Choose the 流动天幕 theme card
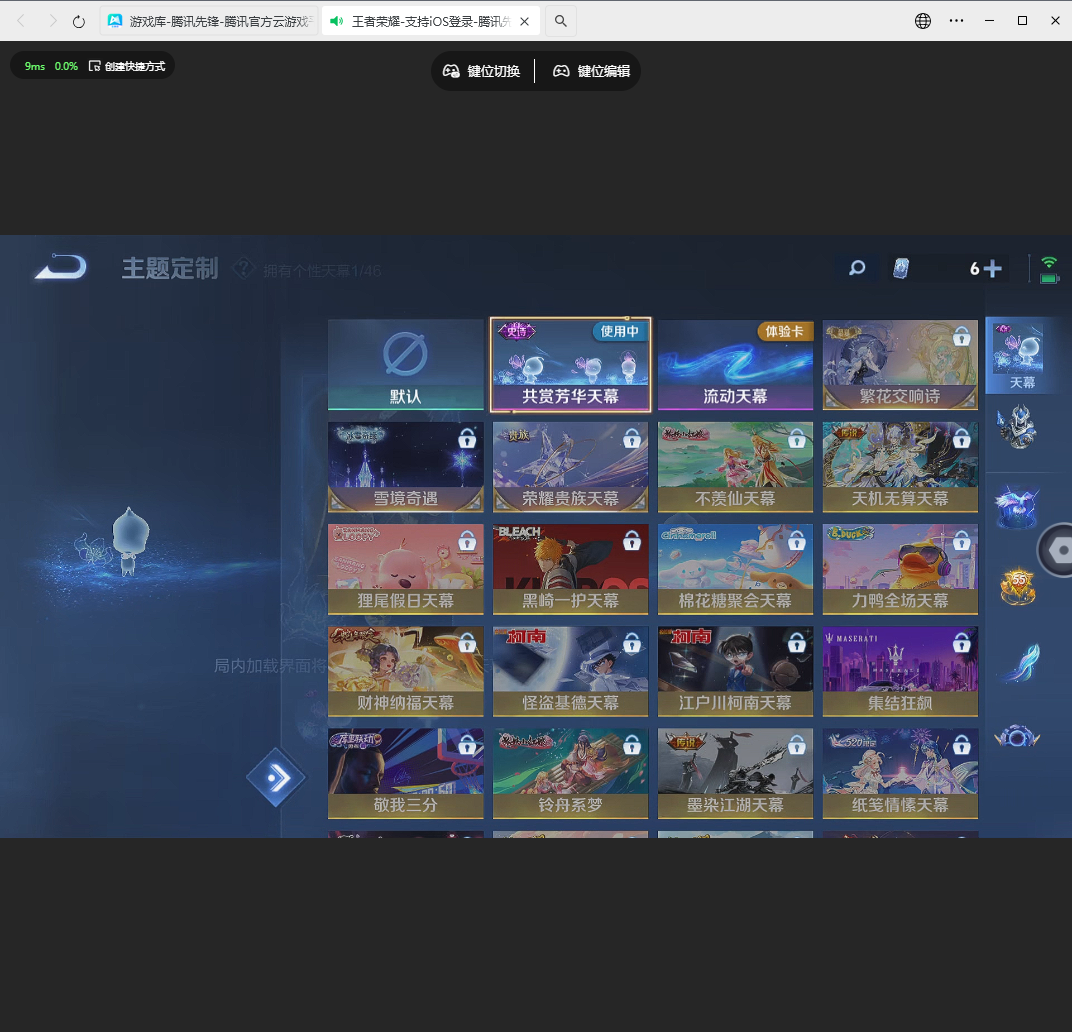This screenshot has width=1072, height=1032. (735, 365)
